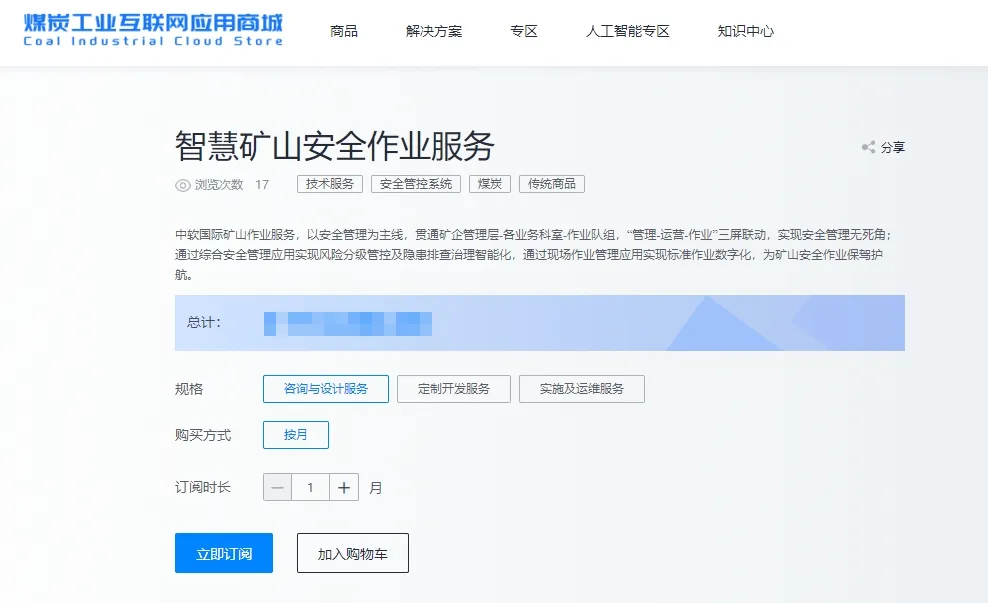988x603 pixels.
Task: Click the share icon next to 分享
Action: (868, 147)
